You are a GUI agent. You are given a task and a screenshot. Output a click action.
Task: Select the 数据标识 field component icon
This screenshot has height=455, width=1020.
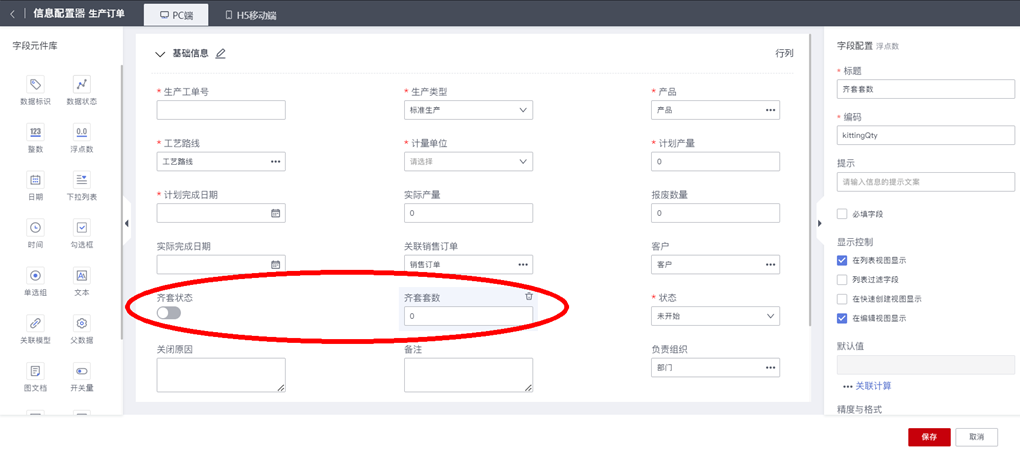pyautogui.click(x=35, y=85)
